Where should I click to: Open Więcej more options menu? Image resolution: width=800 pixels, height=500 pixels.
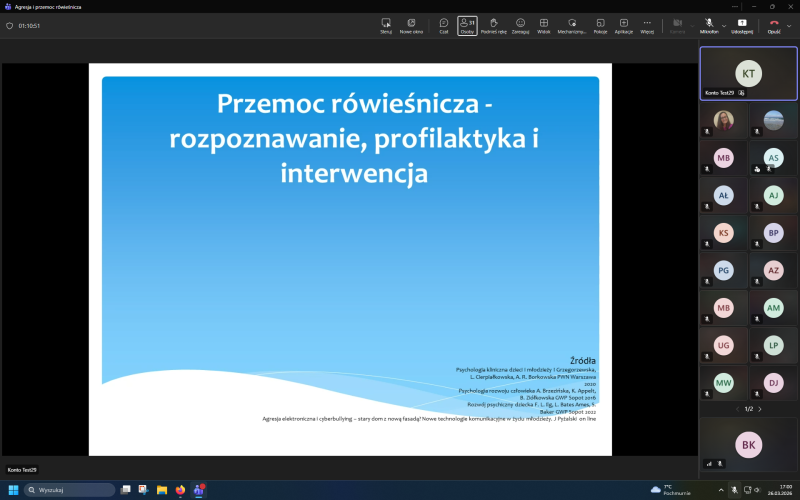click(647, 25)
